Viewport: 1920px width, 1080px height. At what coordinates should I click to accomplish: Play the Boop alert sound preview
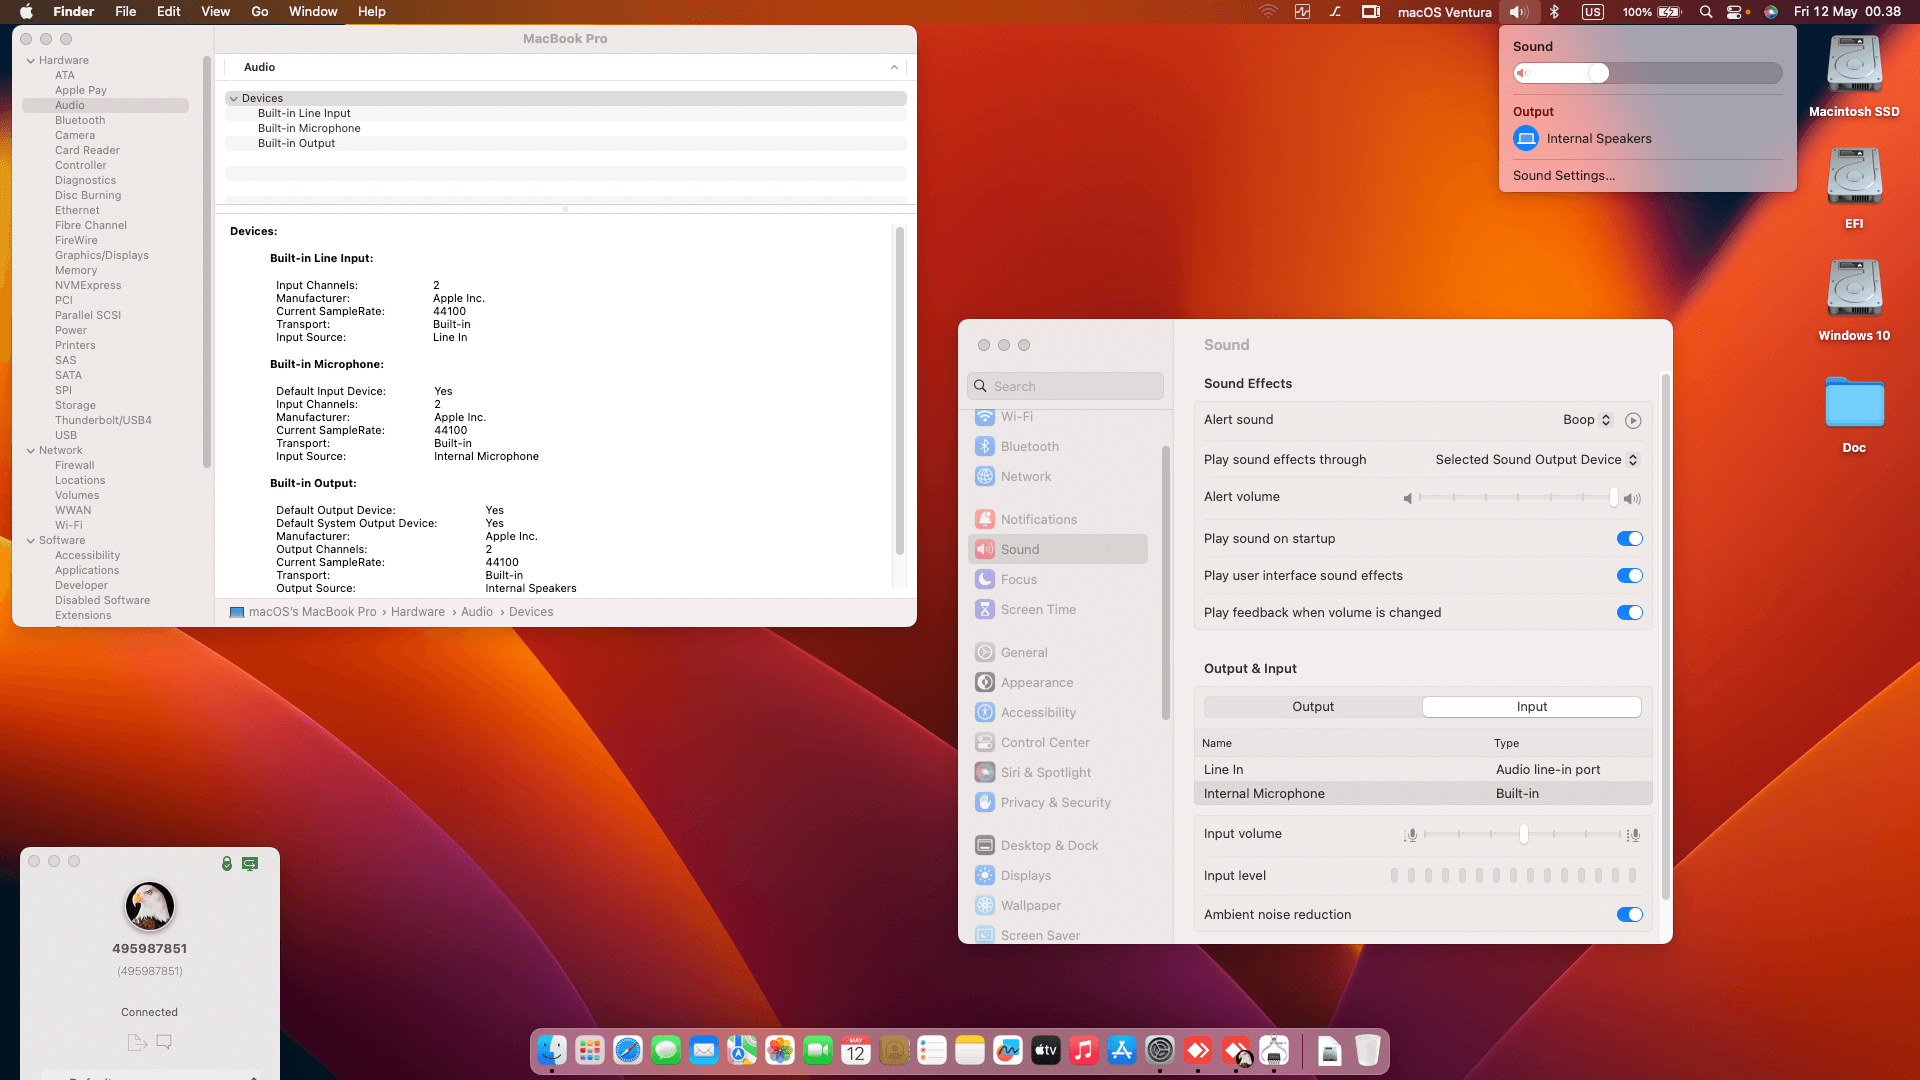pos(1633,421)
